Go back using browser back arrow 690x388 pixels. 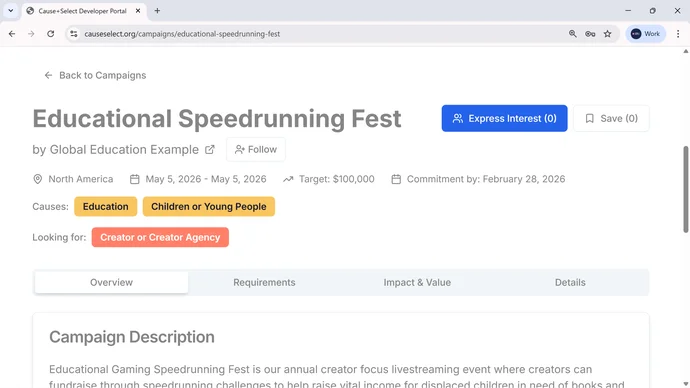pos(12,34)
